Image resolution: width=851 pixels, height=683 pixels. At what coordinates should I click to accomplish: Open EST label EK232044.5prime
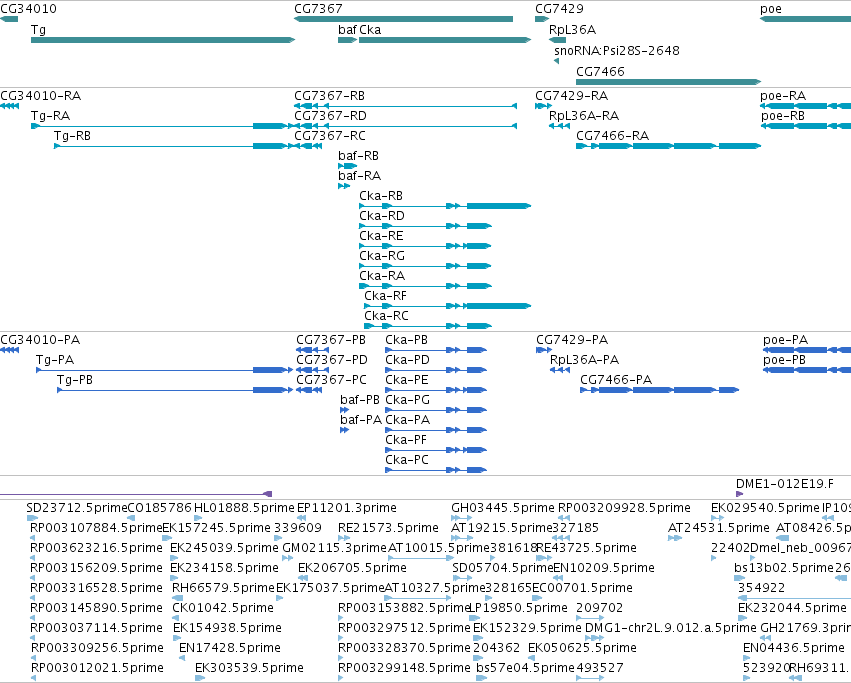tap(792, 608)
